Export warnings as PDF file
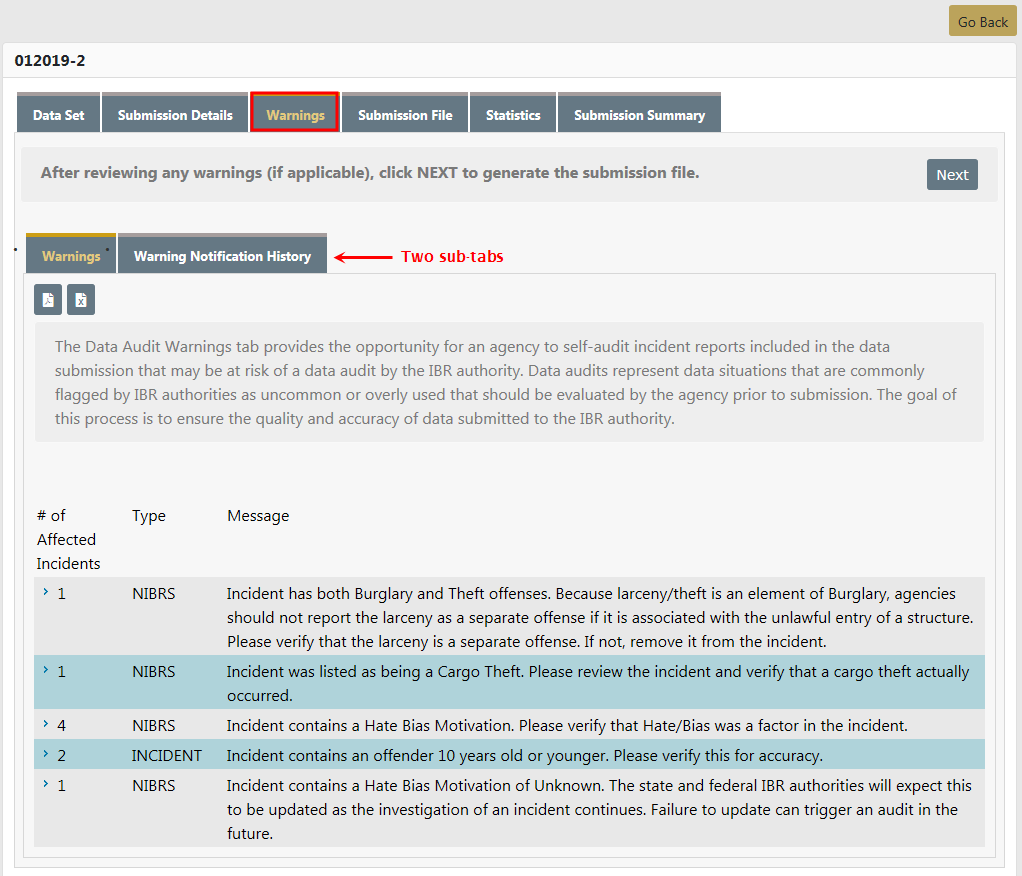Viewport: 1022px width, 876px height. coord(49,300)
